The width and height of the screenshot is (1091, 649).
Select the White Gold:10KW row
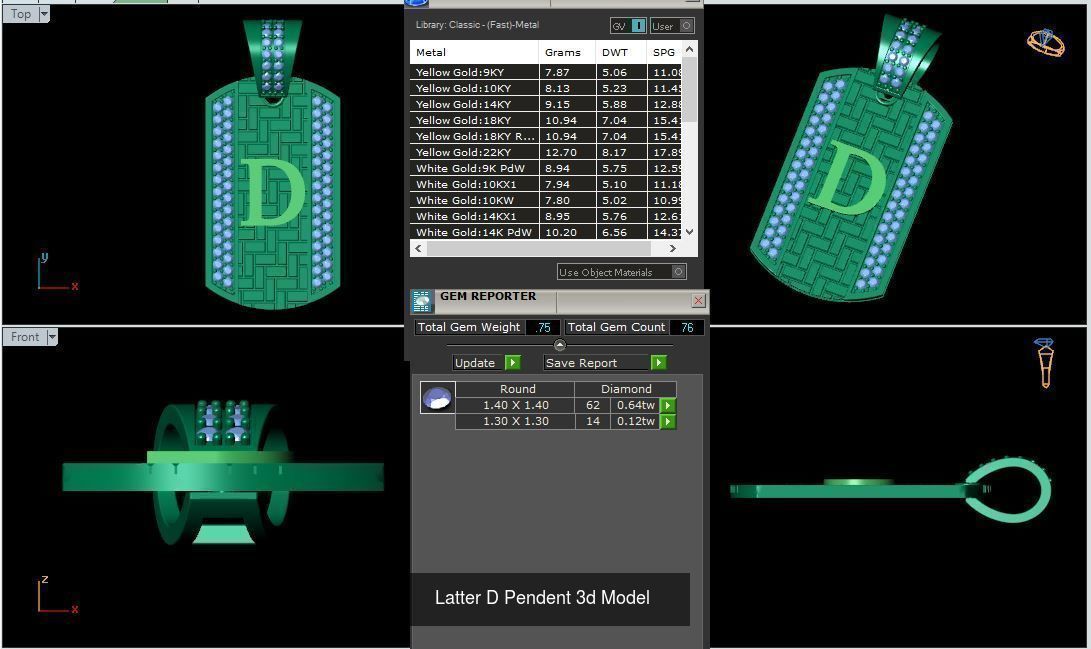[x=546, y=200]
